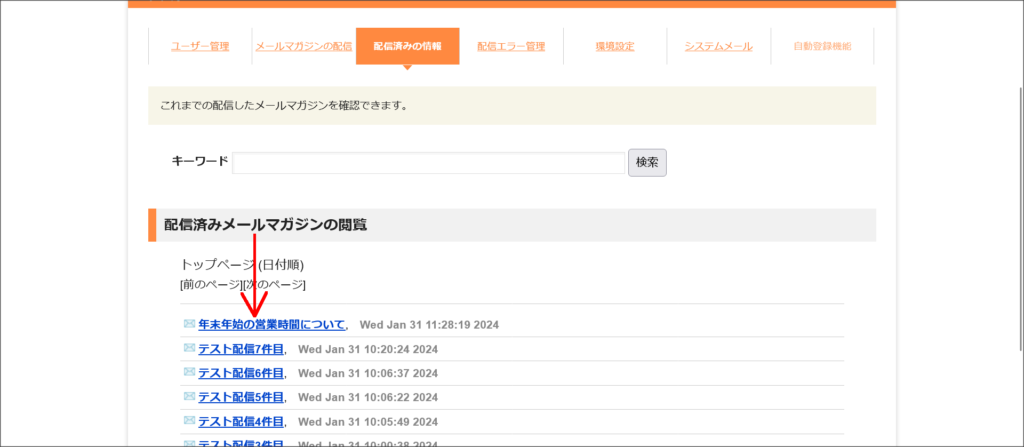1024x447 pixels.
Task: Select the active 配信済みの情報 tab
Action: (x=407, y=46)
